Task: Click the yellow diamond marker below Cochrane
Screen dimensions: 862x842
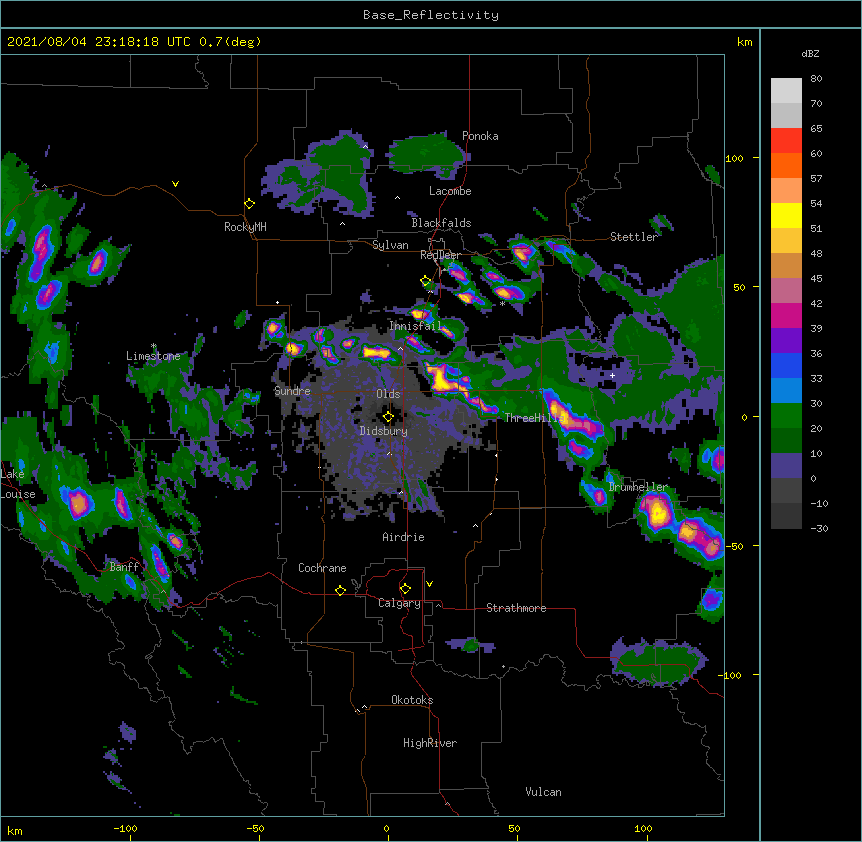Action: (340, 590)
